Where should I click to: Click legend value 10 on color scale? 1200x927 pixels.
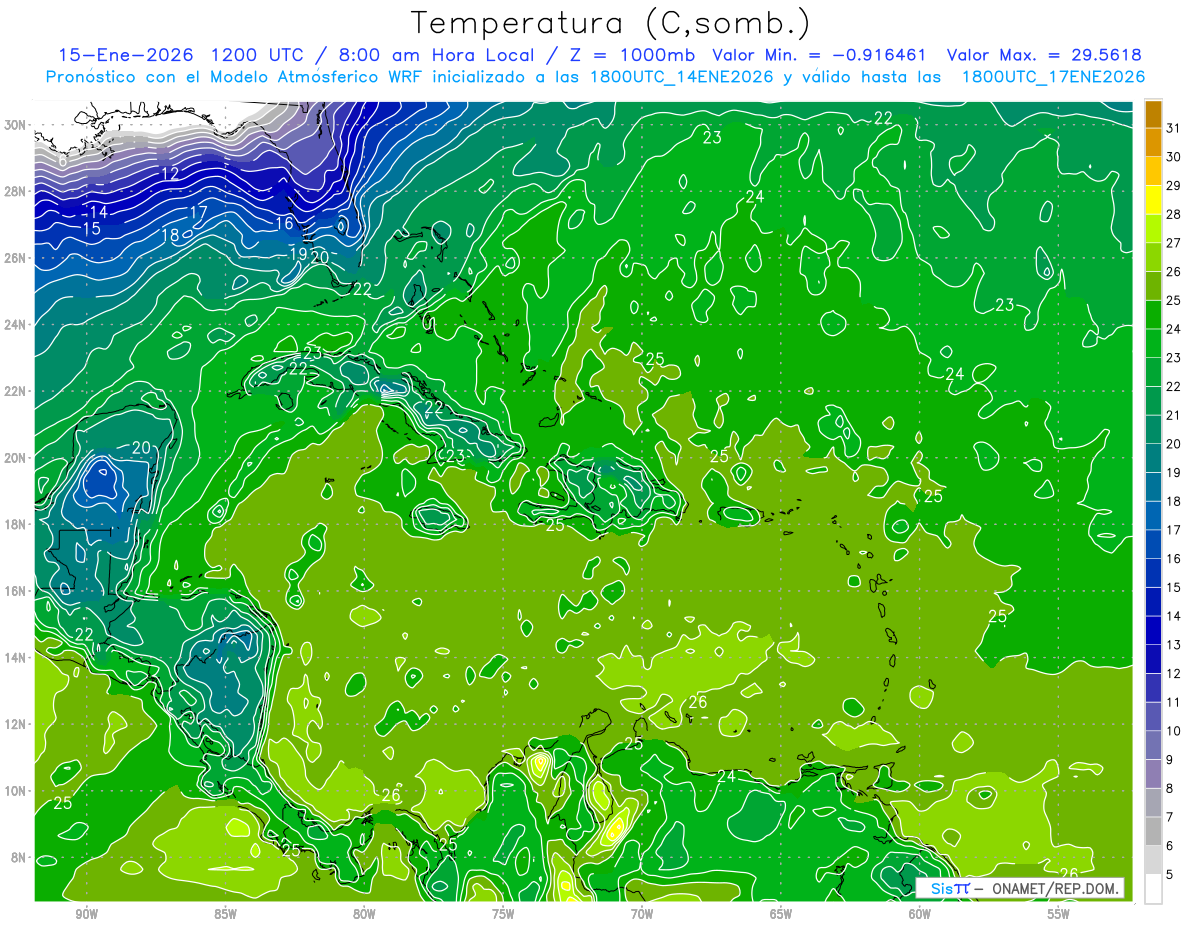pyautogui.click(x=1173, y=730)
